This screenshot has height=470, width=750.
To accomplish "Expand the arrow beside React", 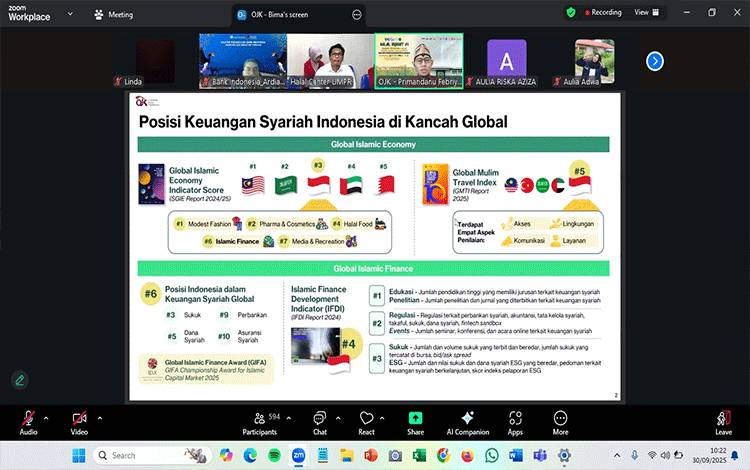I will click(382, 418).
